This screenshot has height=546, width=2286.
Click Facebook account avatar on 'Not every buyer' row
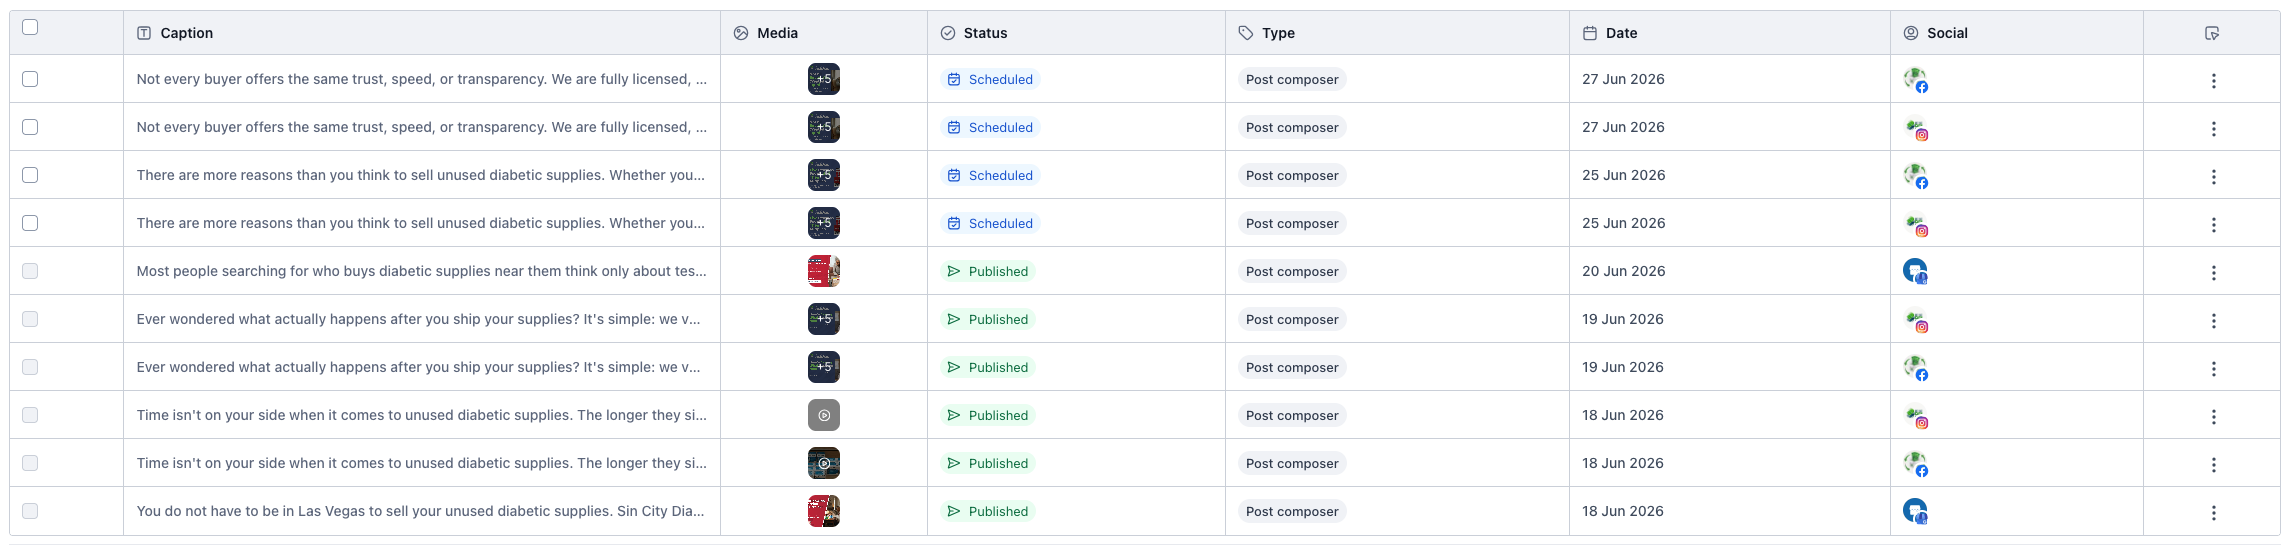pyautogui.click(x=1915, y=79)
